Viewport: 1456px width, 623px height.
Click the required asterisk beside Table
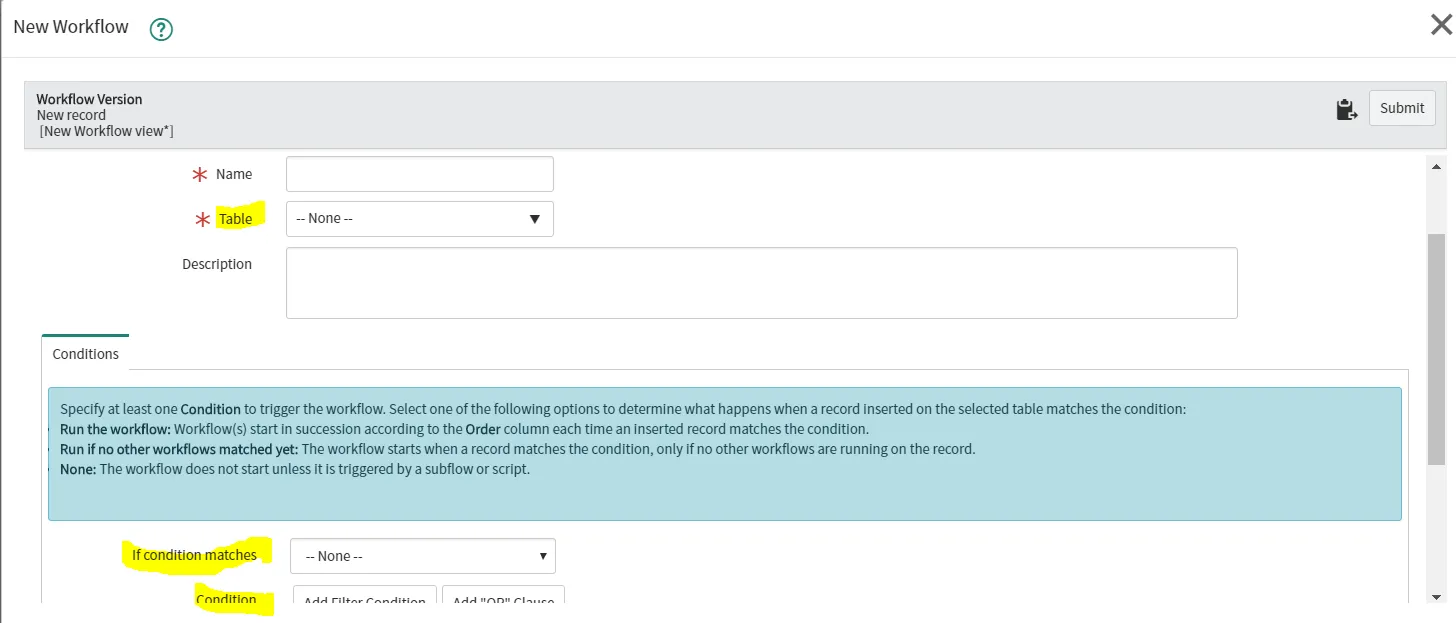202,220
